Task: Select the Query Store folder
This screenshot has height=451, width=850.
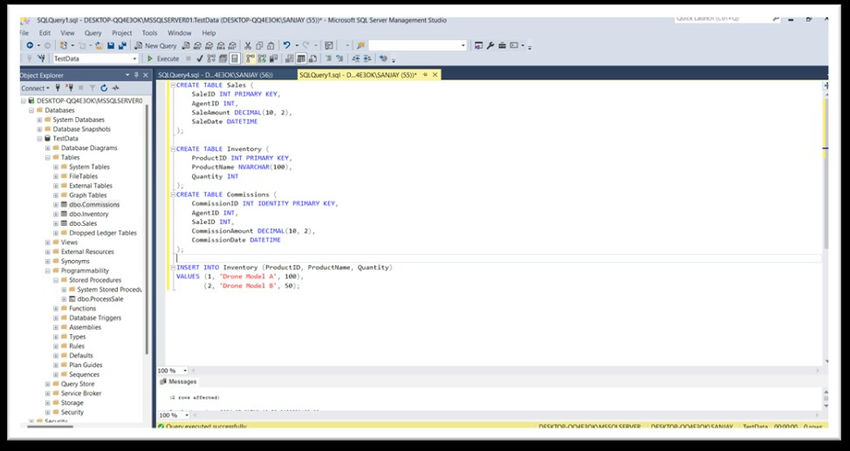Action: coord(78,384)
